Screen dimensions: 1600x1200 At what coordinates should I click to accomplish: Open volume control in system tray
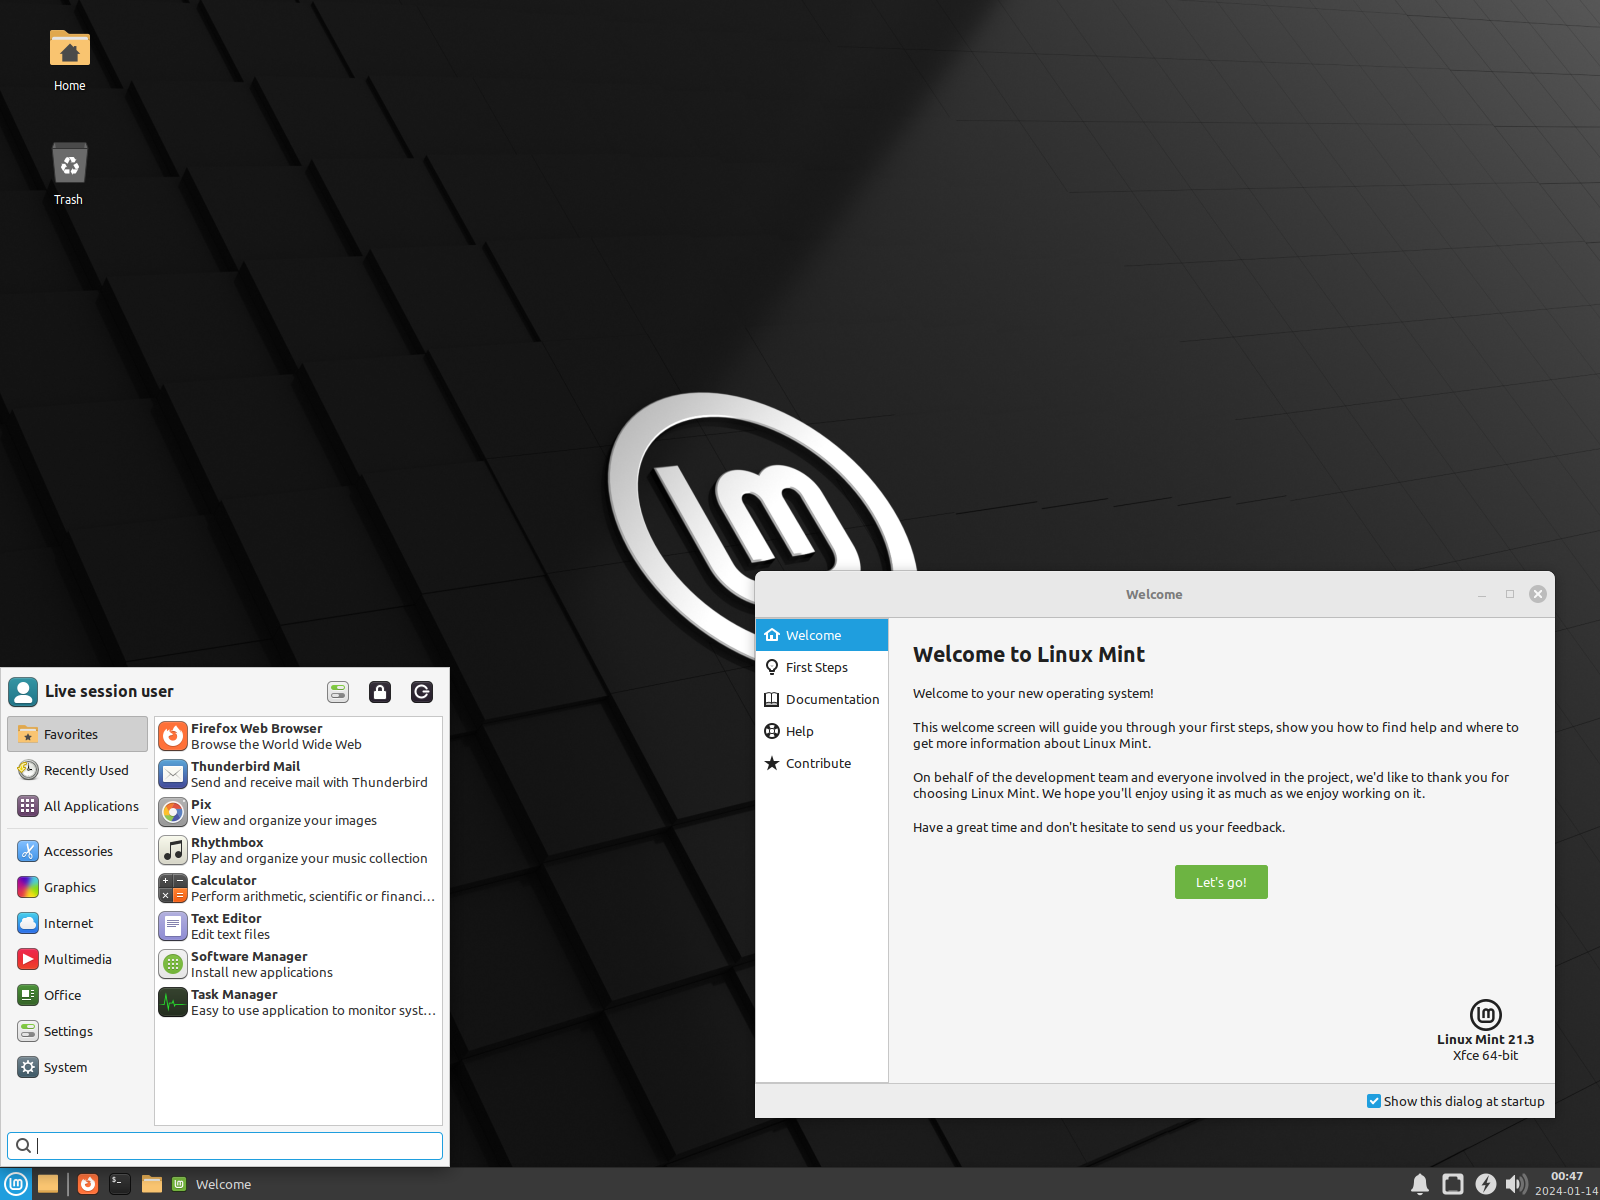click(1516, 1184)
